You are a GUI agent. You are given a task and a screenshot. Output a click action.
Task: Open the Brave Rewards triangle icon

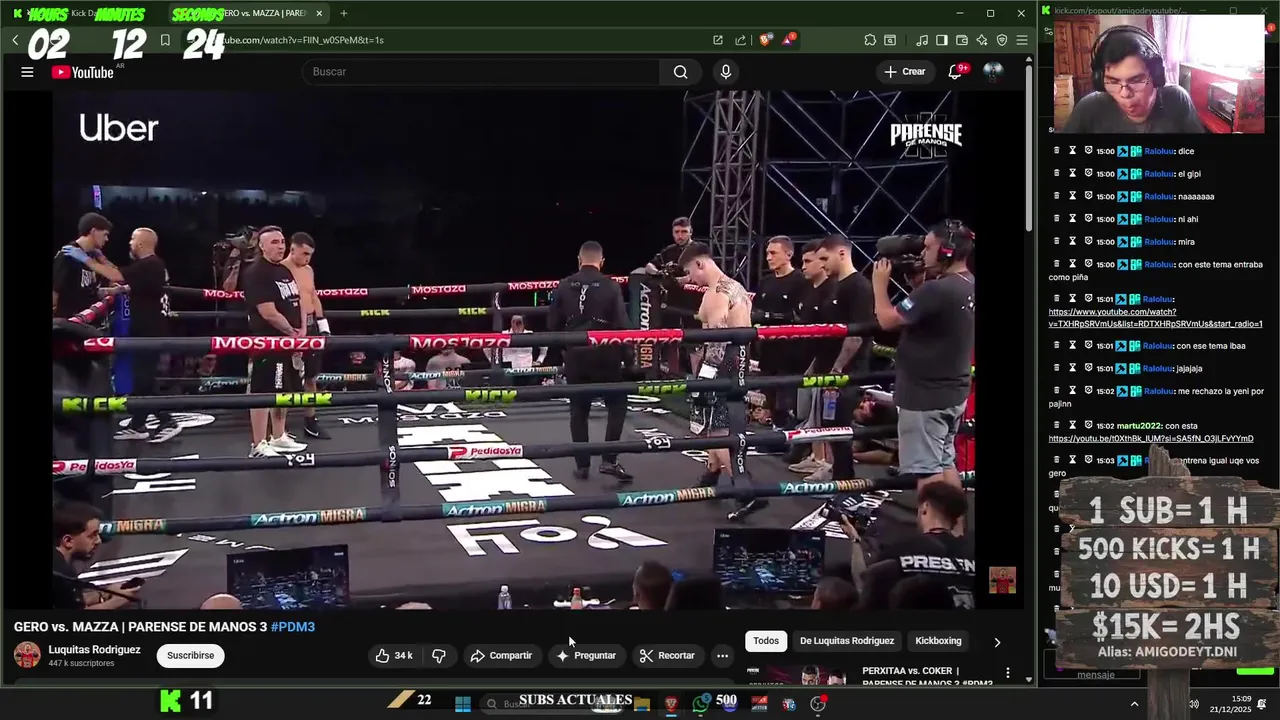(x=789, y=40)
